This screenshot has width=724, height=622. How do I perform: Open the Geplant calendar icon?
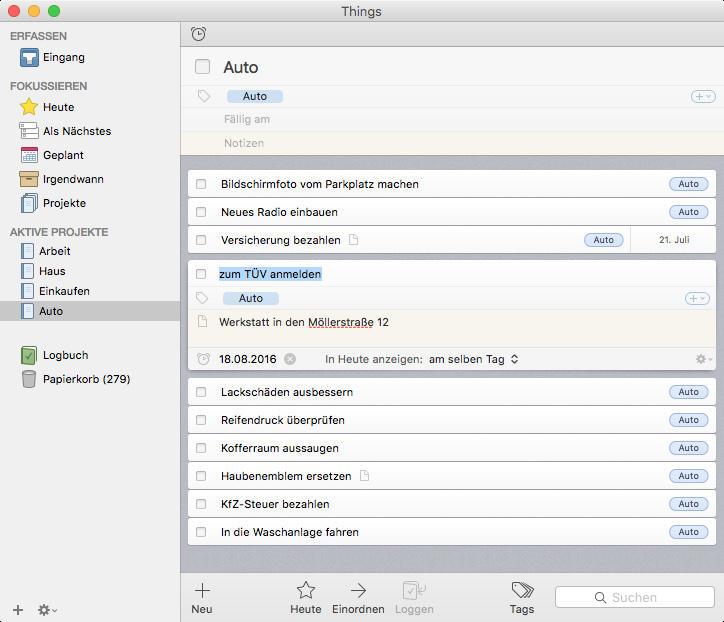[x=29, y=155]
